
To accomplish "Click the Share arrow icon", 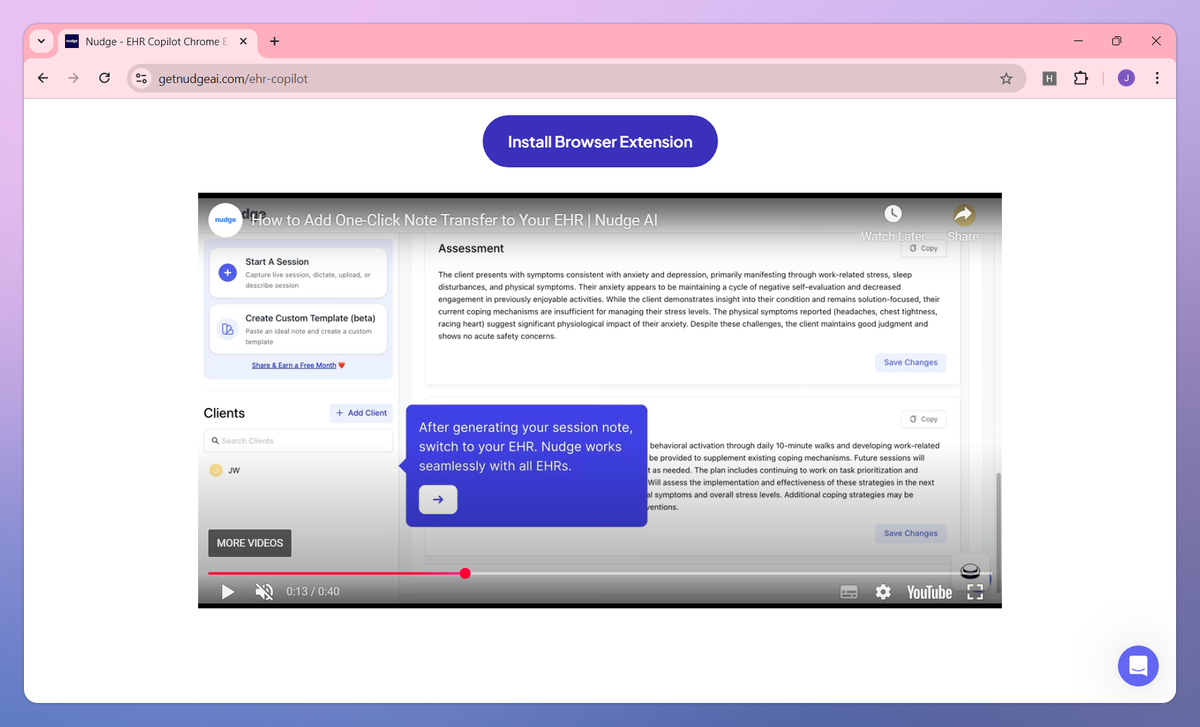I will pos(964,214).
